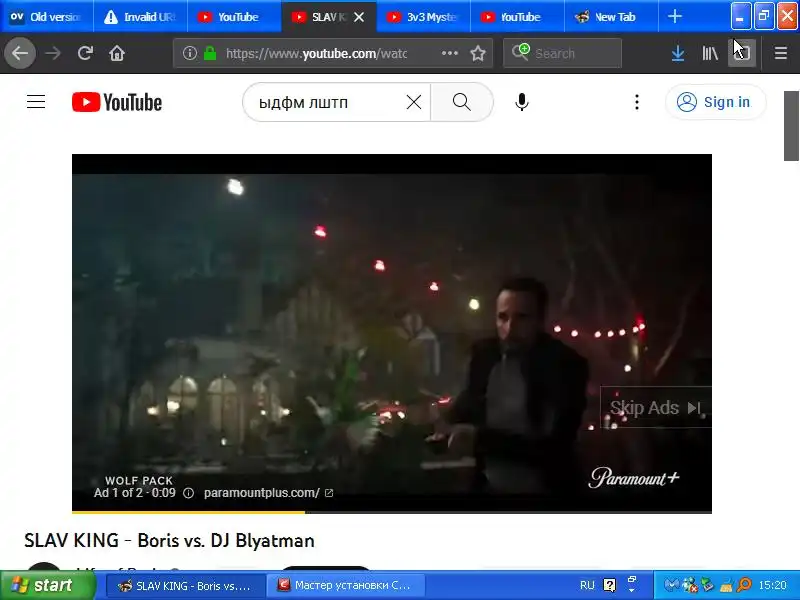
Task: Switch to the third tab labeled YouTube
Action: pyautogui.click(x=234, y=17)
